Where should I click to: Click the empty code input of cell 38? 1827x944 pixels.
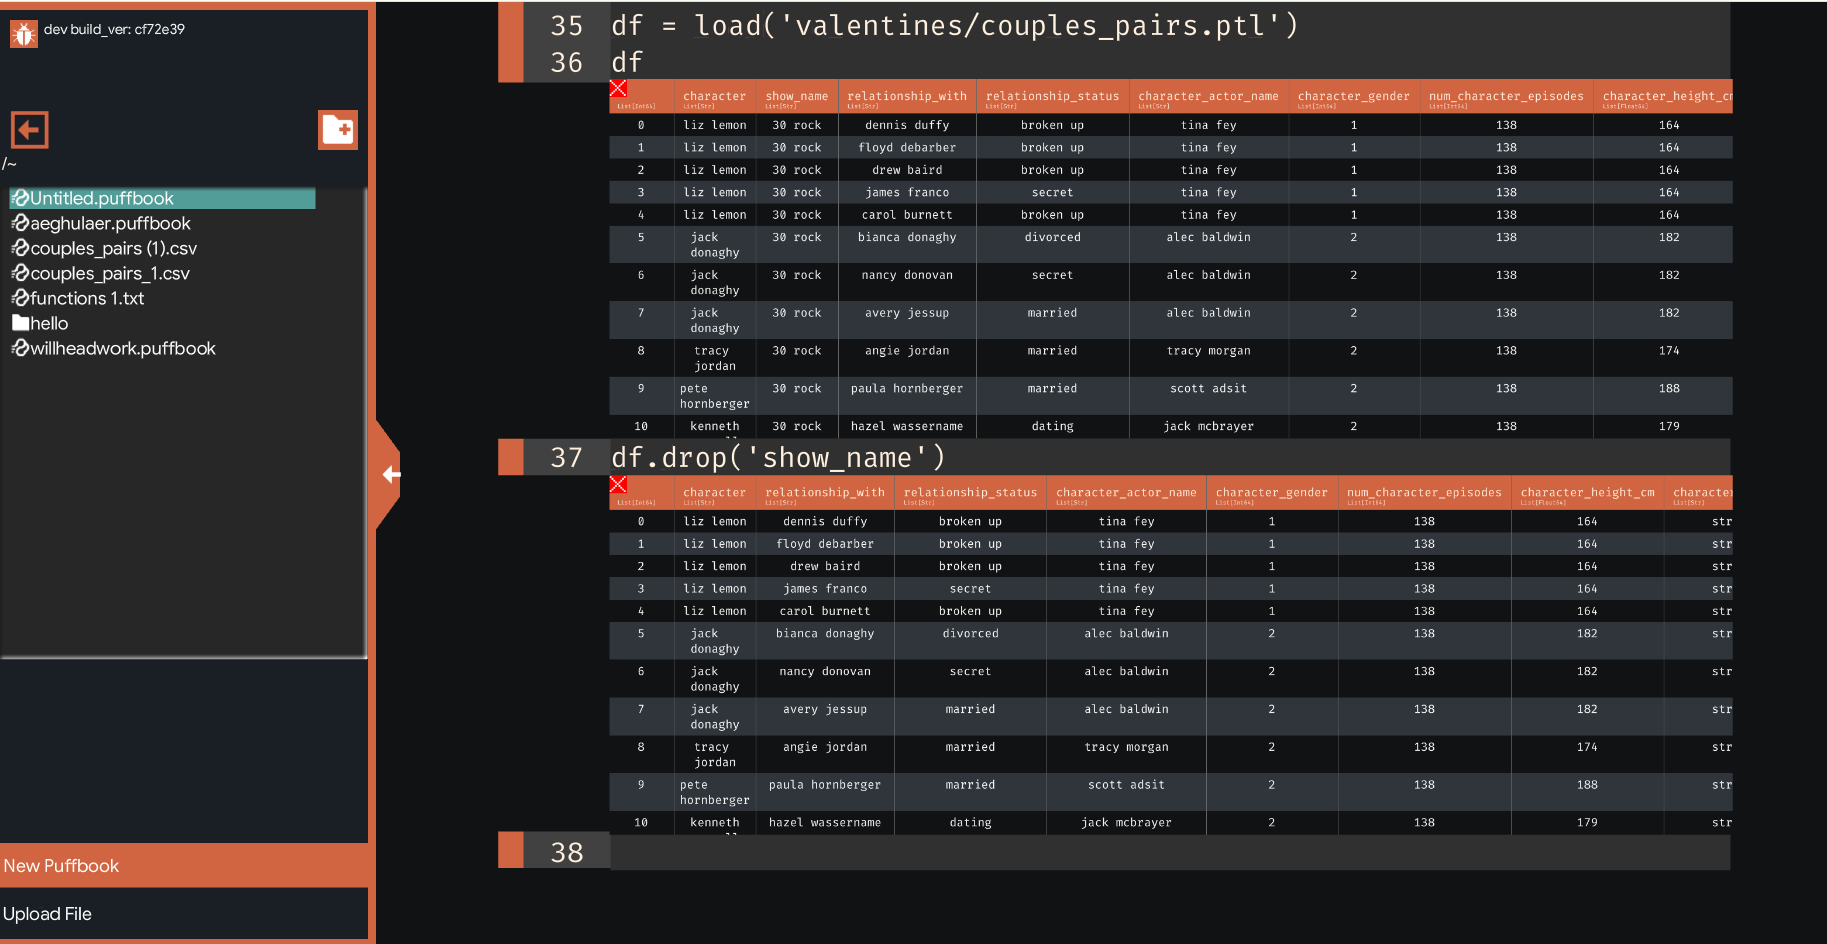pyautogui.click(x=1170, y=852)
